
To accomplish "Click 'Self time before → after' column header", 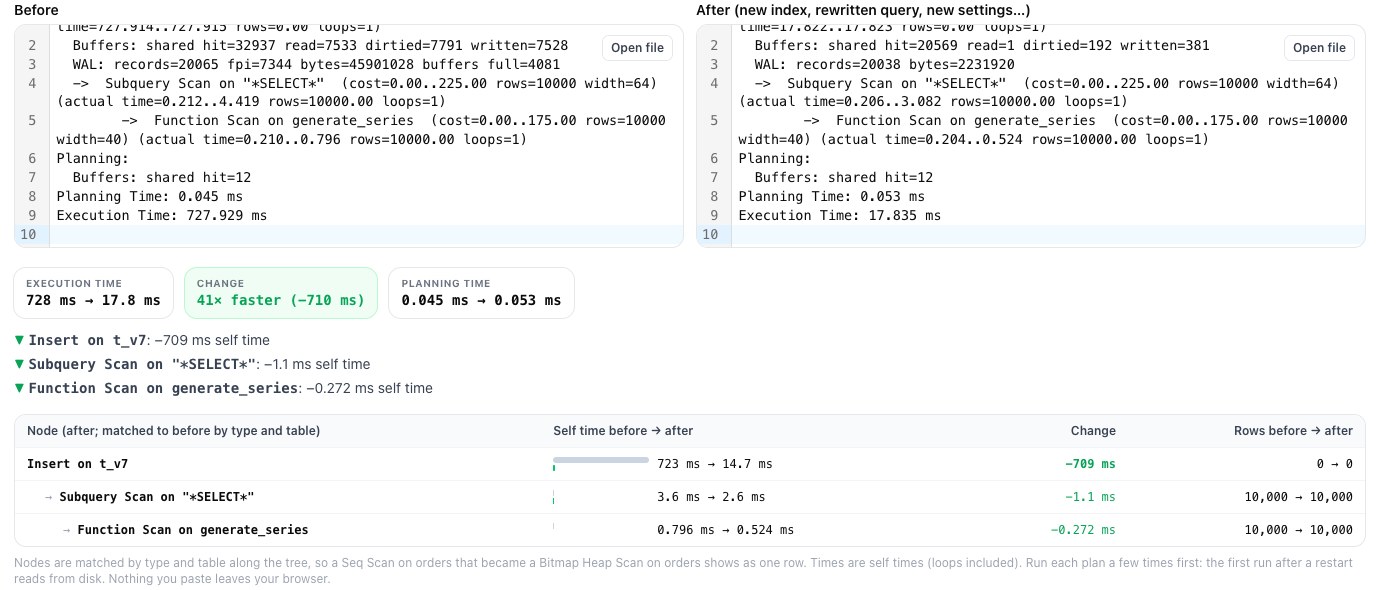I will point(623,431).
